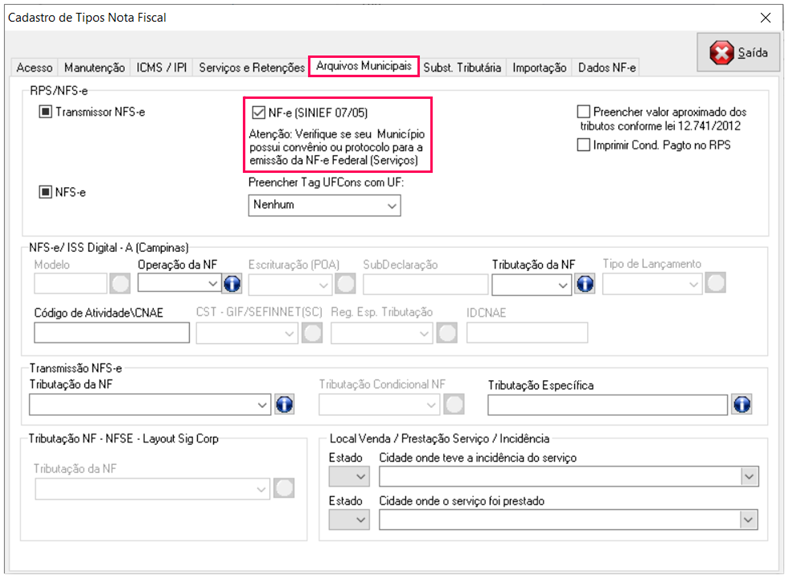The height and width of the screenshot is (579, 789).
Task: Click info icon next to Transmissão NFS-e Tributação da NF
Action: click(284, 404)
